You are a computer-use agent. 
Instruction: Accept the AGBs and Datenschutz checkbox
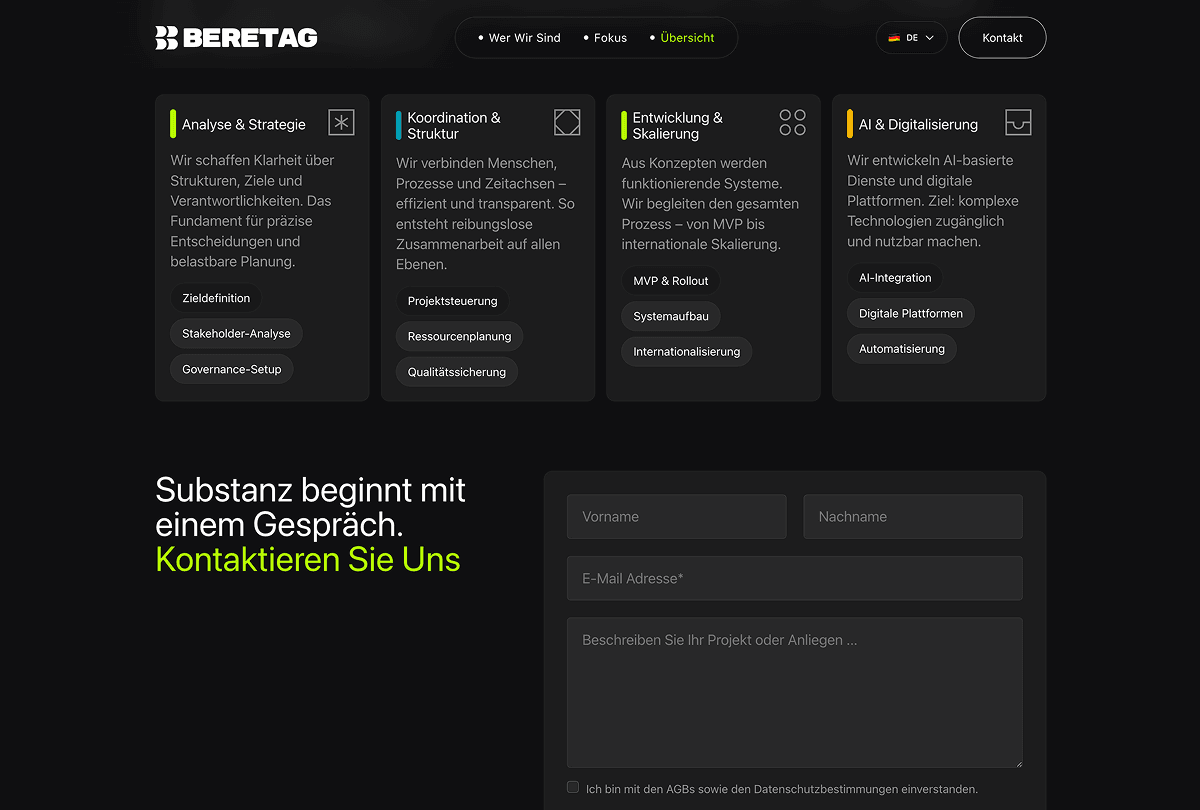click(x=573, y=787)
